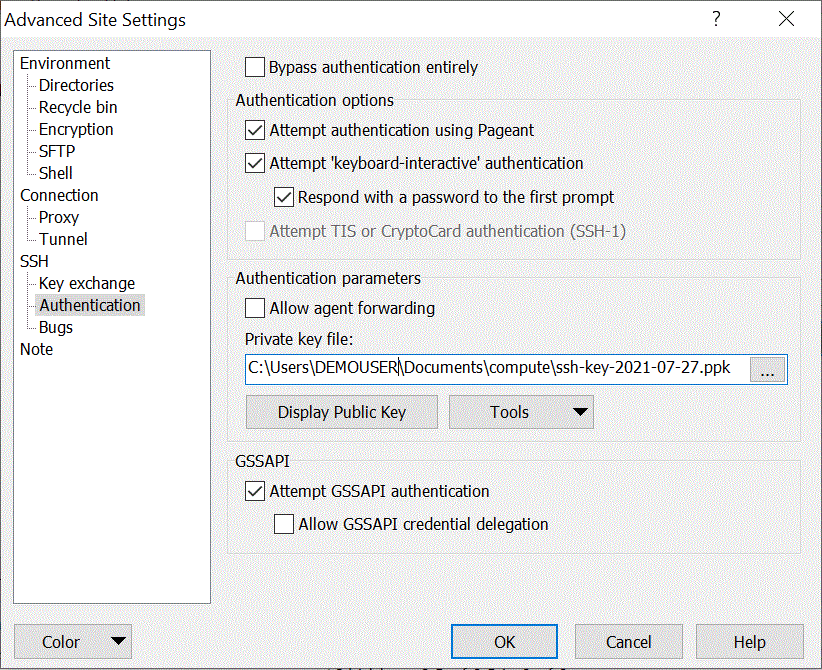Open the Tools dropdown menu

pos(521,411)
